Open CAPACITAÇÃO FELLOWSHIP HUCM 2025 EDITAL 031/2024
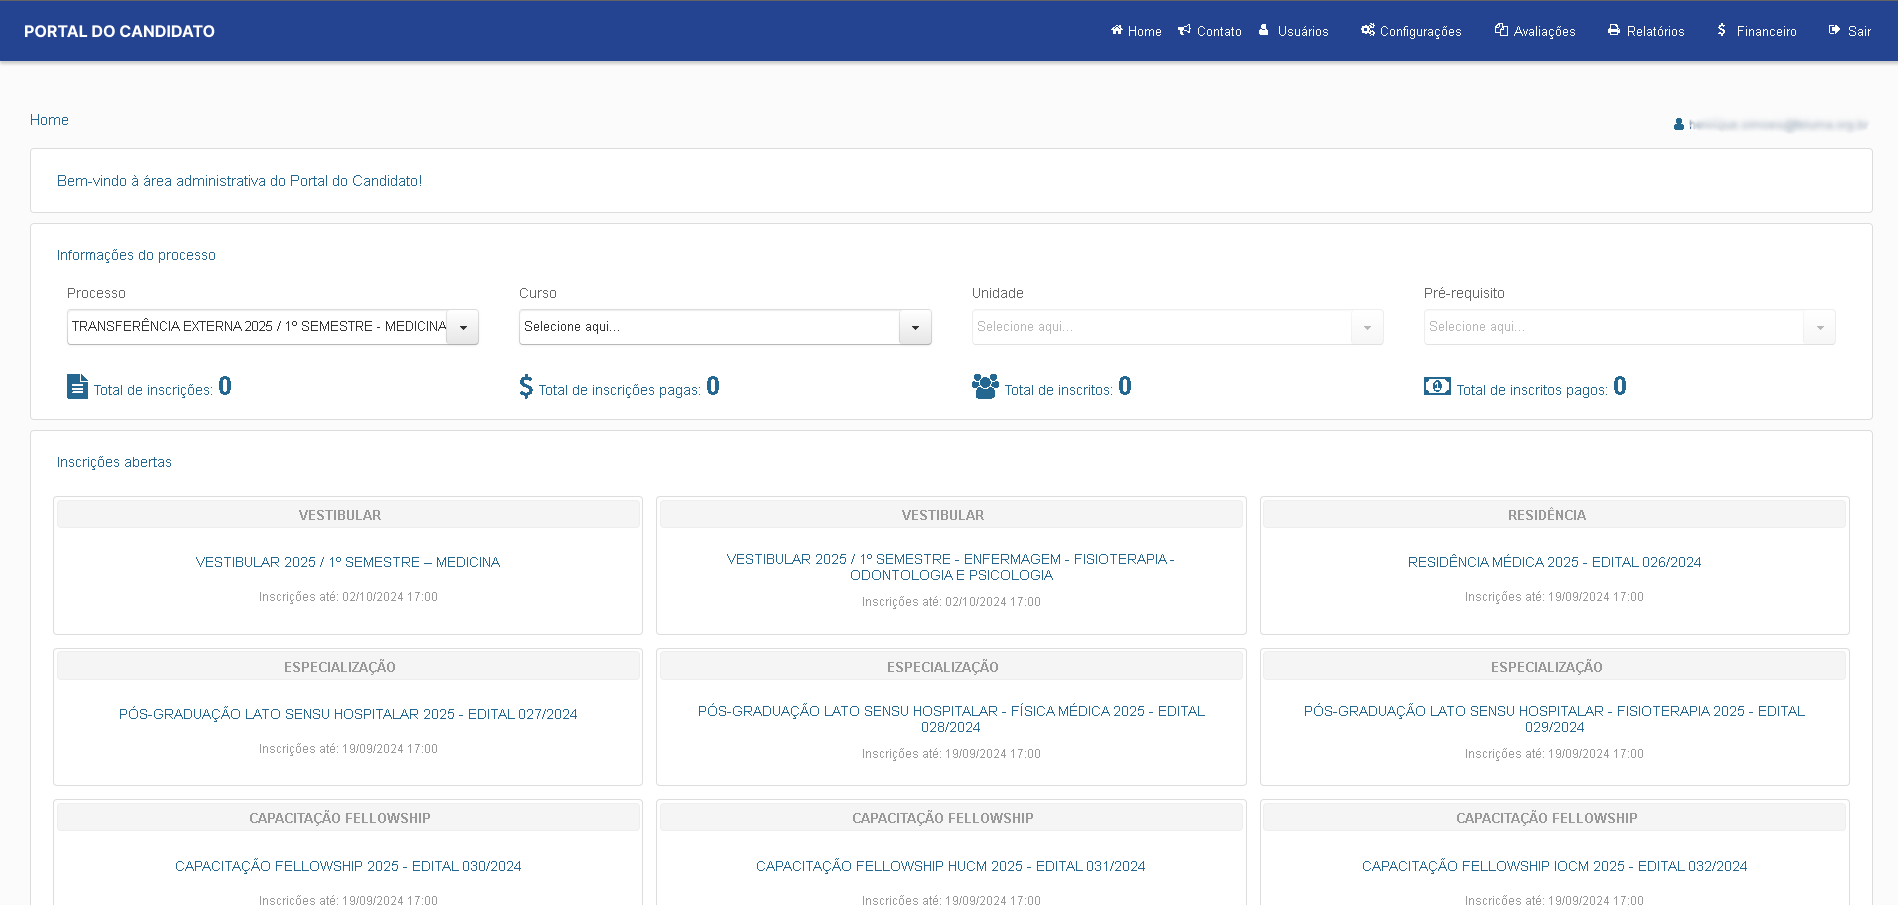 tap(951, 866)
